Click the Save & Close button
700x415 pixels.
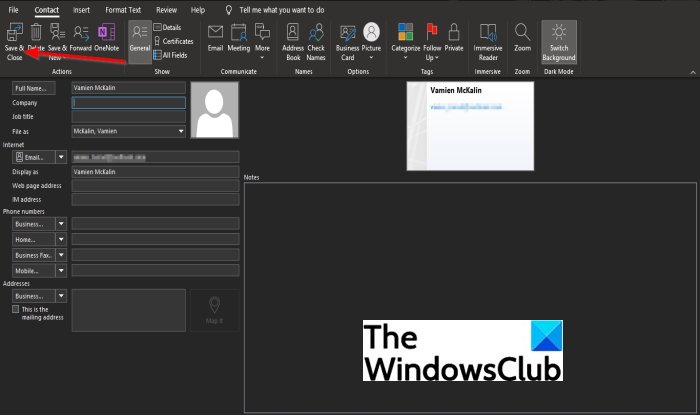point(14,42)
